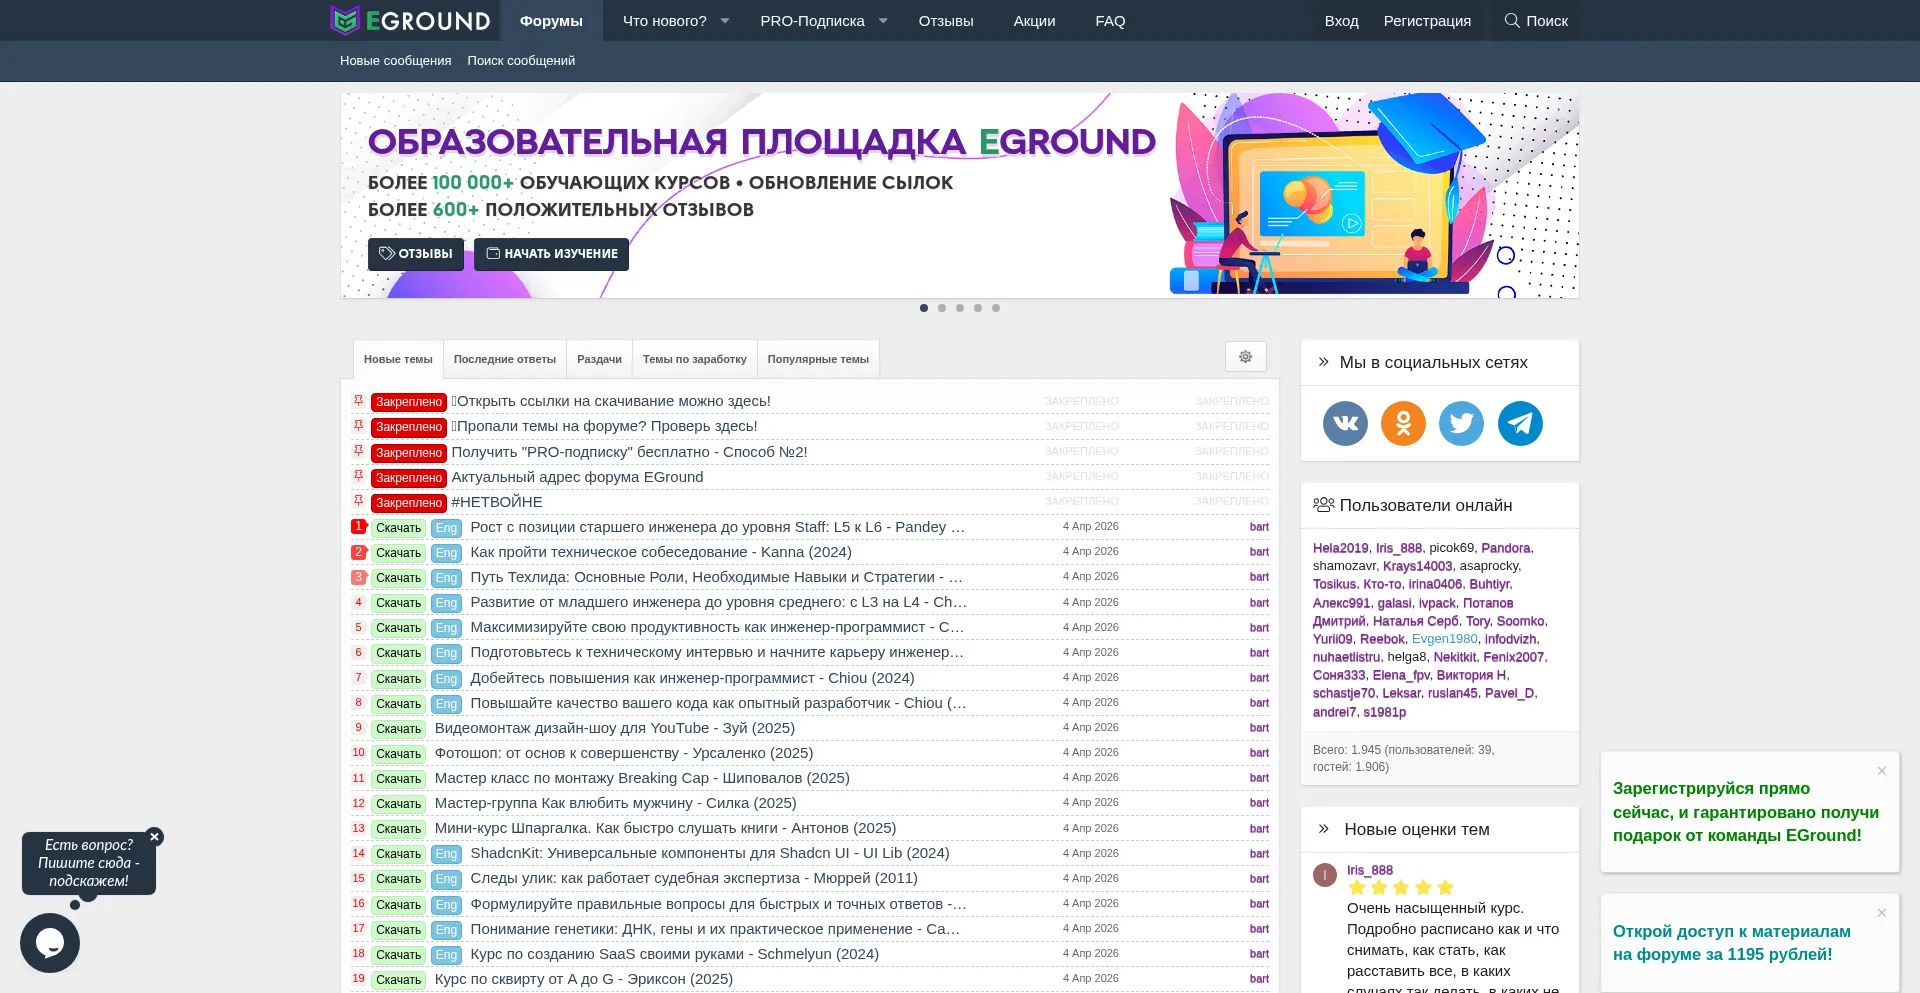Click the chevron icon beside 'Мы в социальных сетях'
Image resolution: width=1920 pixels, height=993 pixels.
(1323, 362)
